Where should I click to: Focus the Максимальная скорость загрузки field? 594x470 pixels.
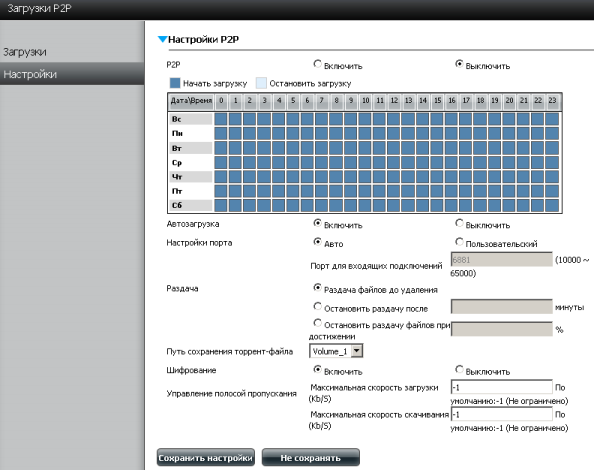pos(502,387)
